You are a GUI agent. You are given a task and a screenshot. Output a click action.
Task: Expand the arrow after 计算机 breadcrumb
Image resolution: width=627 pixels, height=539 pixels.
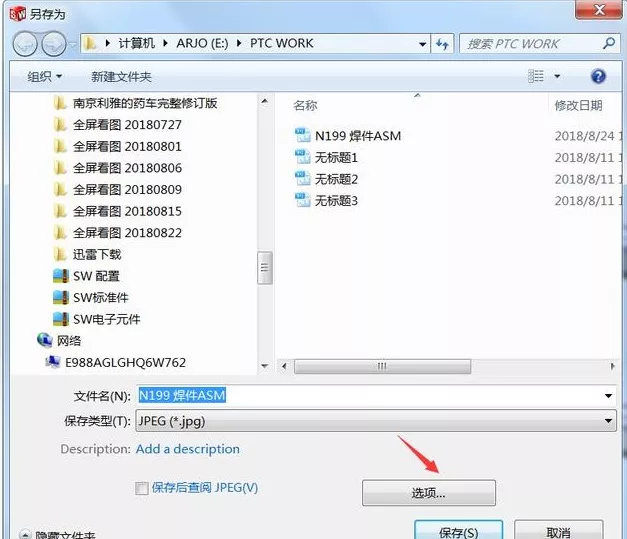tap(165, 43)
